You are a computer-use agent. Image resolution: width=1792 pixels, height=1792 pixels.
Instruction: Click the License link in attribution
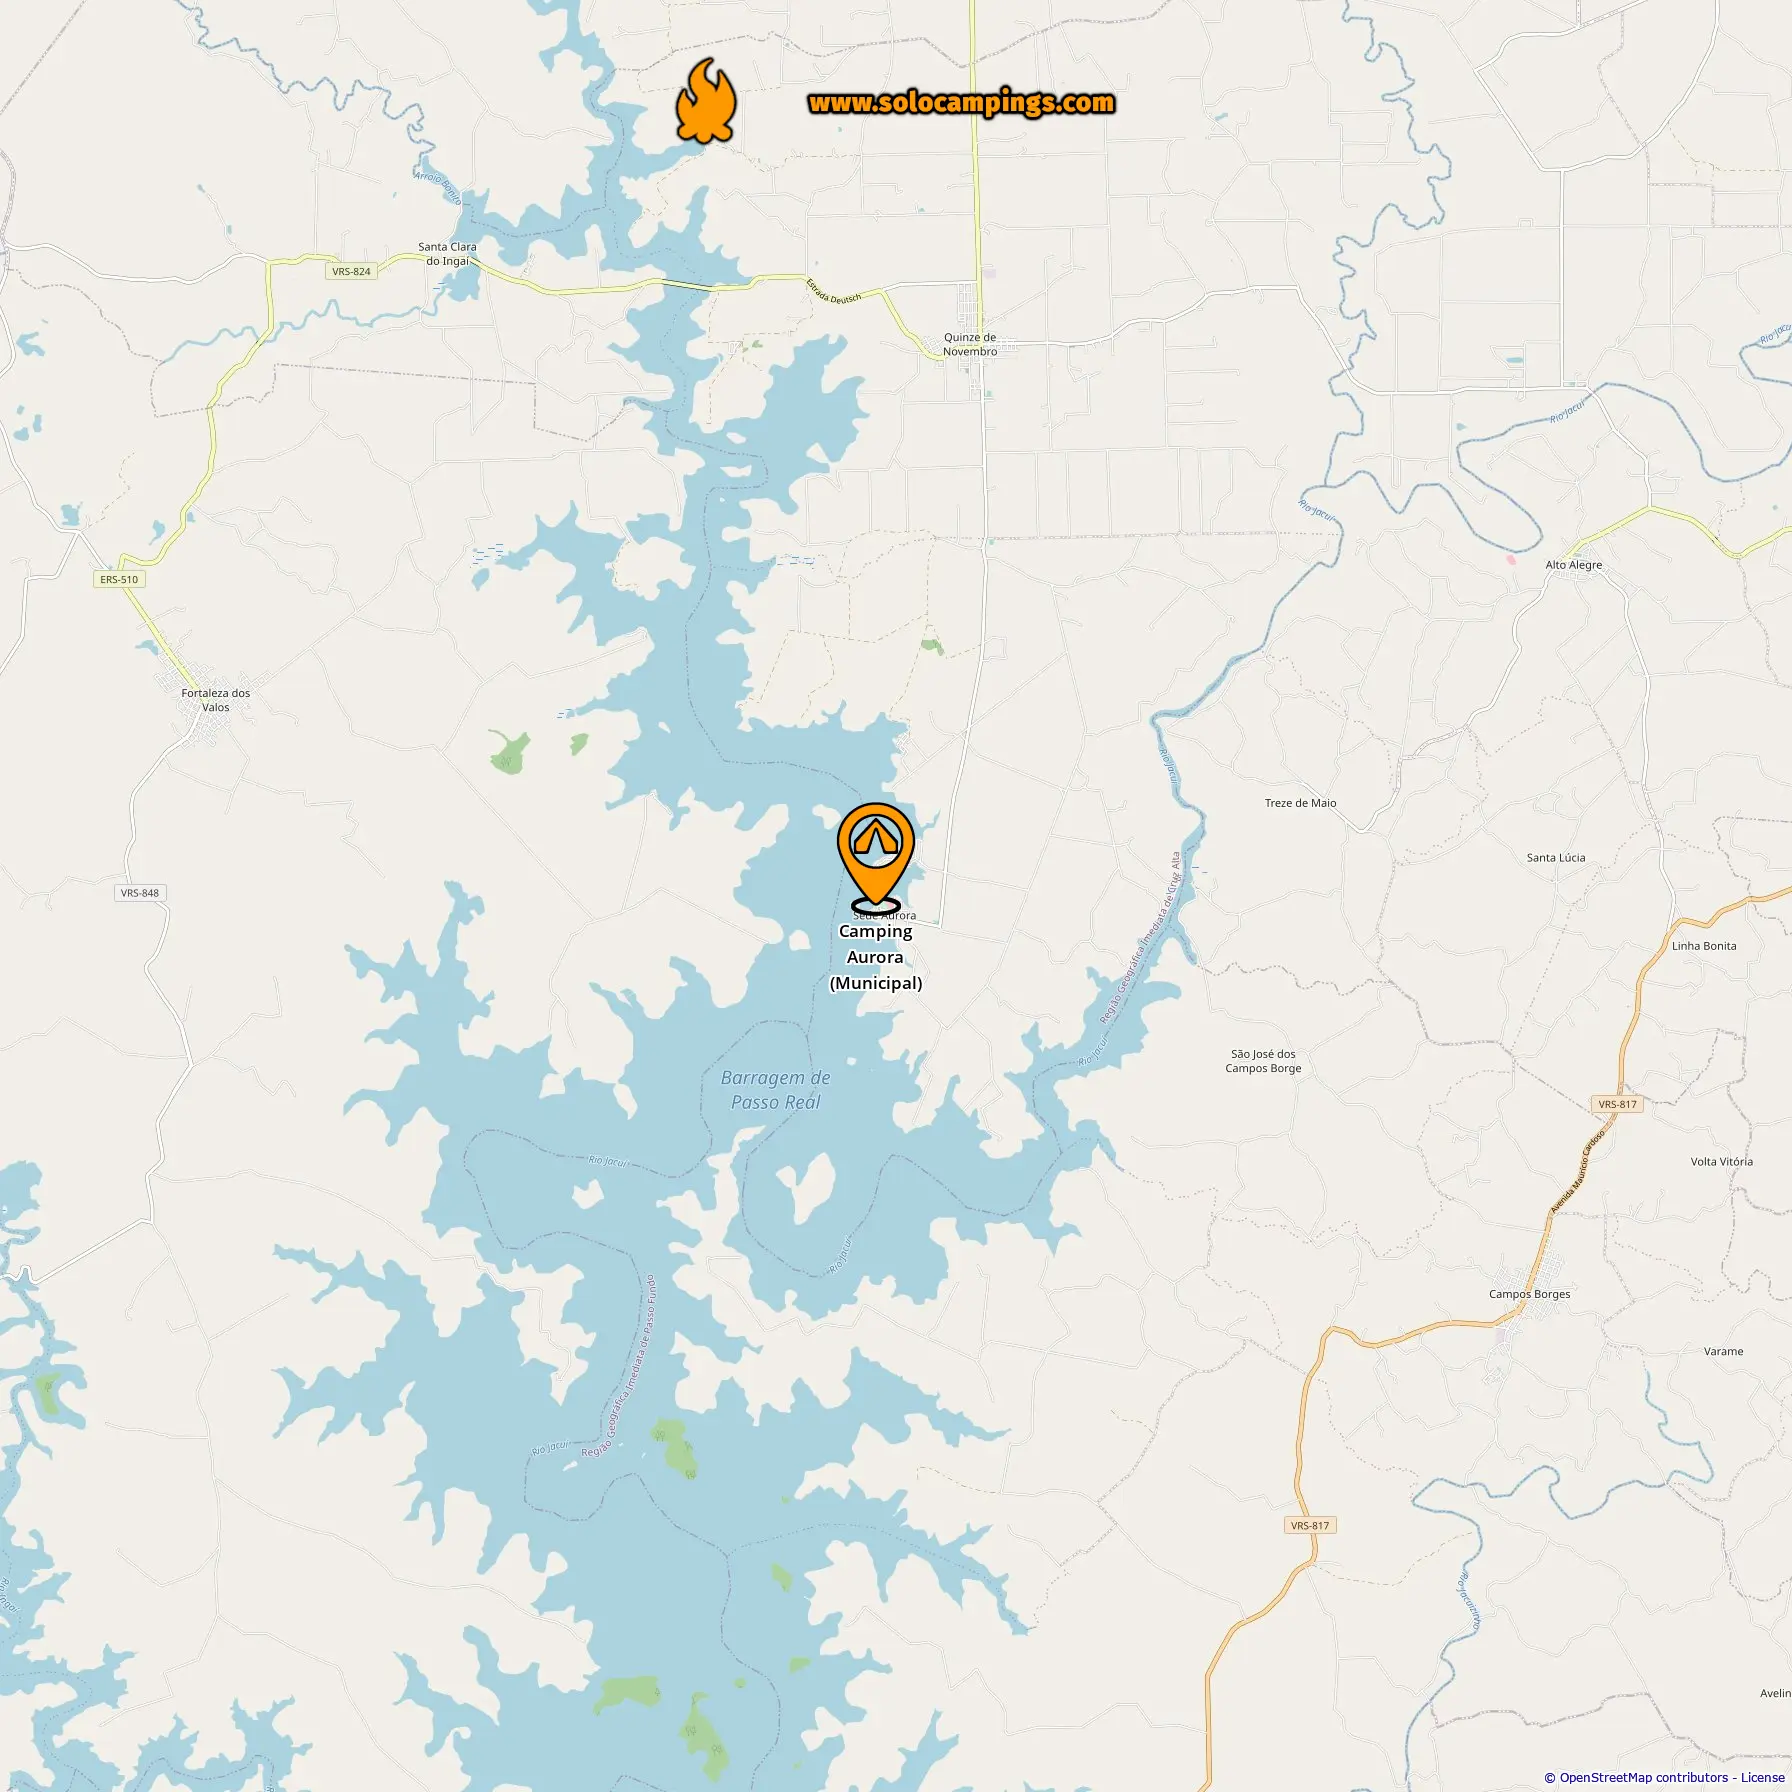click(x=1762, y=1777)
